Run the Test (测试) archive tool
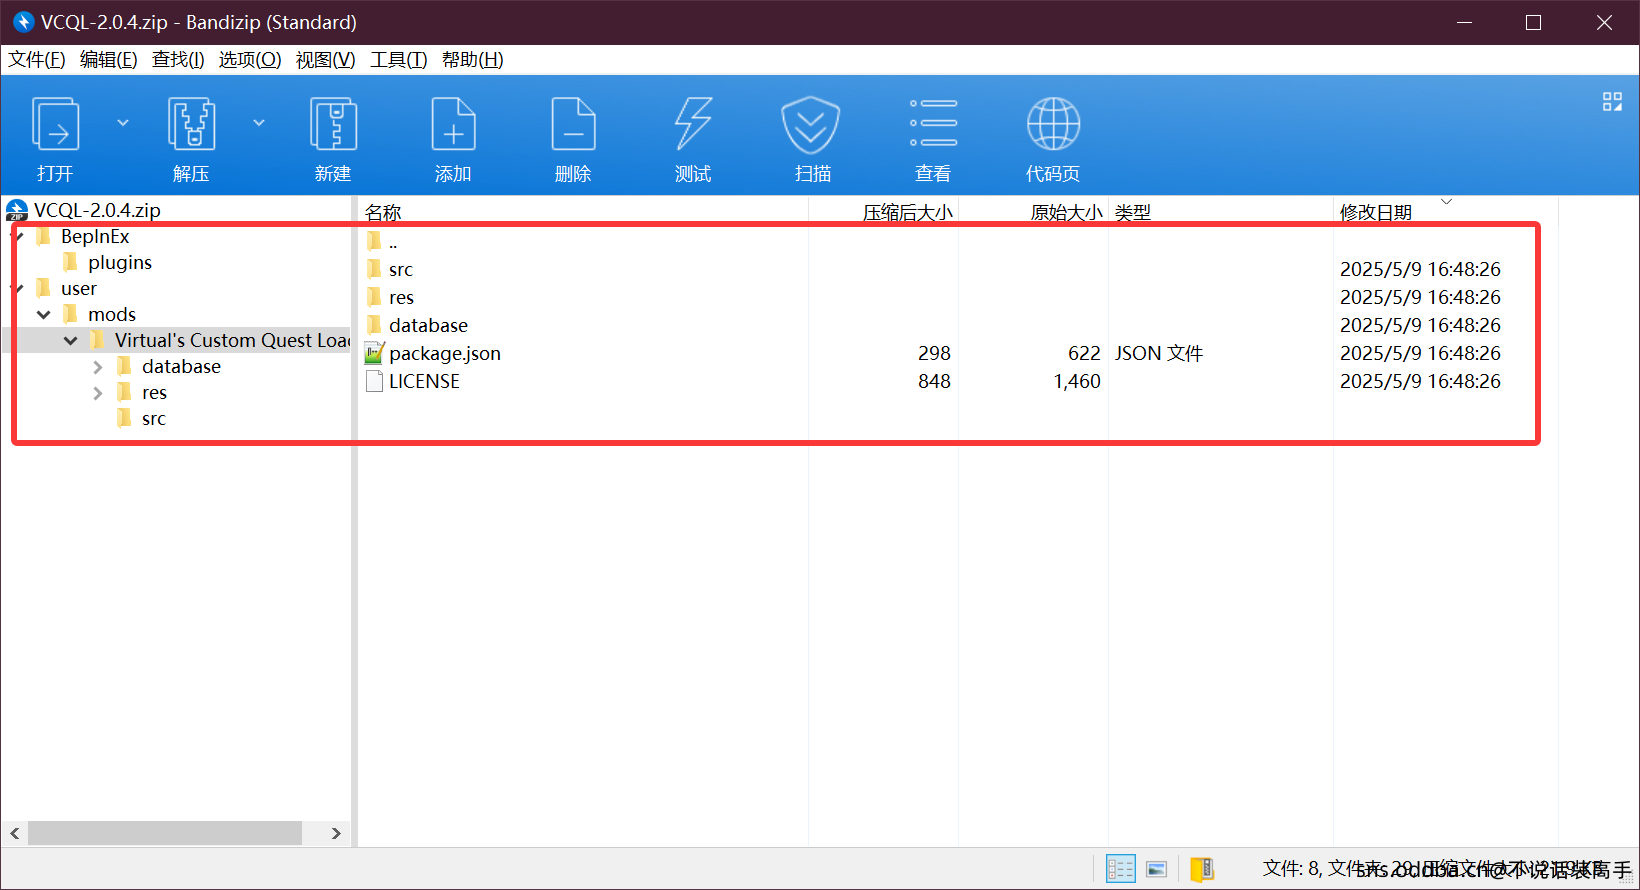 coord(693,124)
